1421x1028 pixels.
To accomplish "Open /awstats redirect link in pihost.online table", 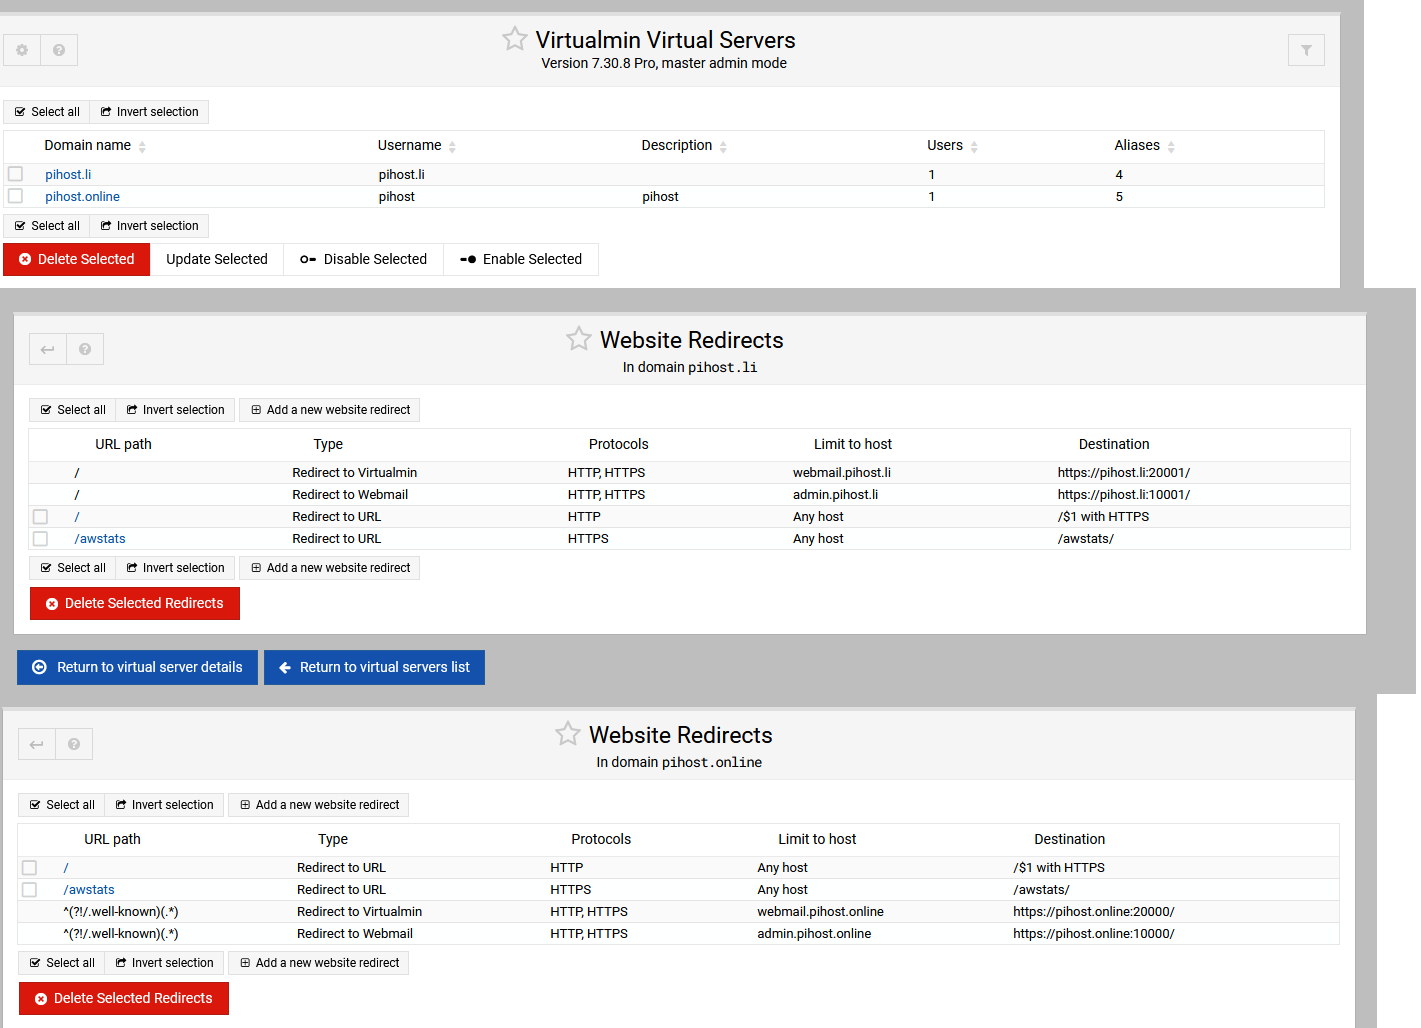I will [x=89, y=890].
